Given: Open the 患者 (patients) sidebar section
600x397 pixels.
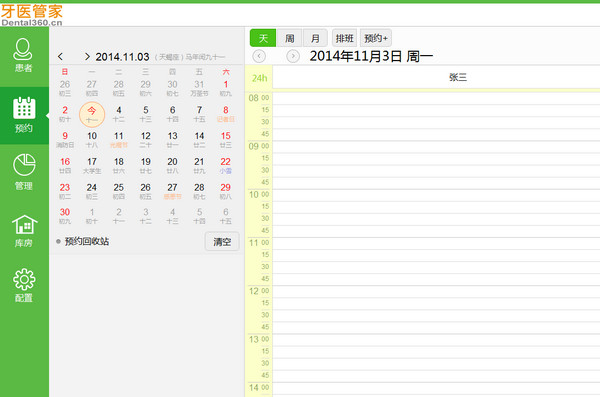Looking at the screenshot, I should click(x=24, y=56).
